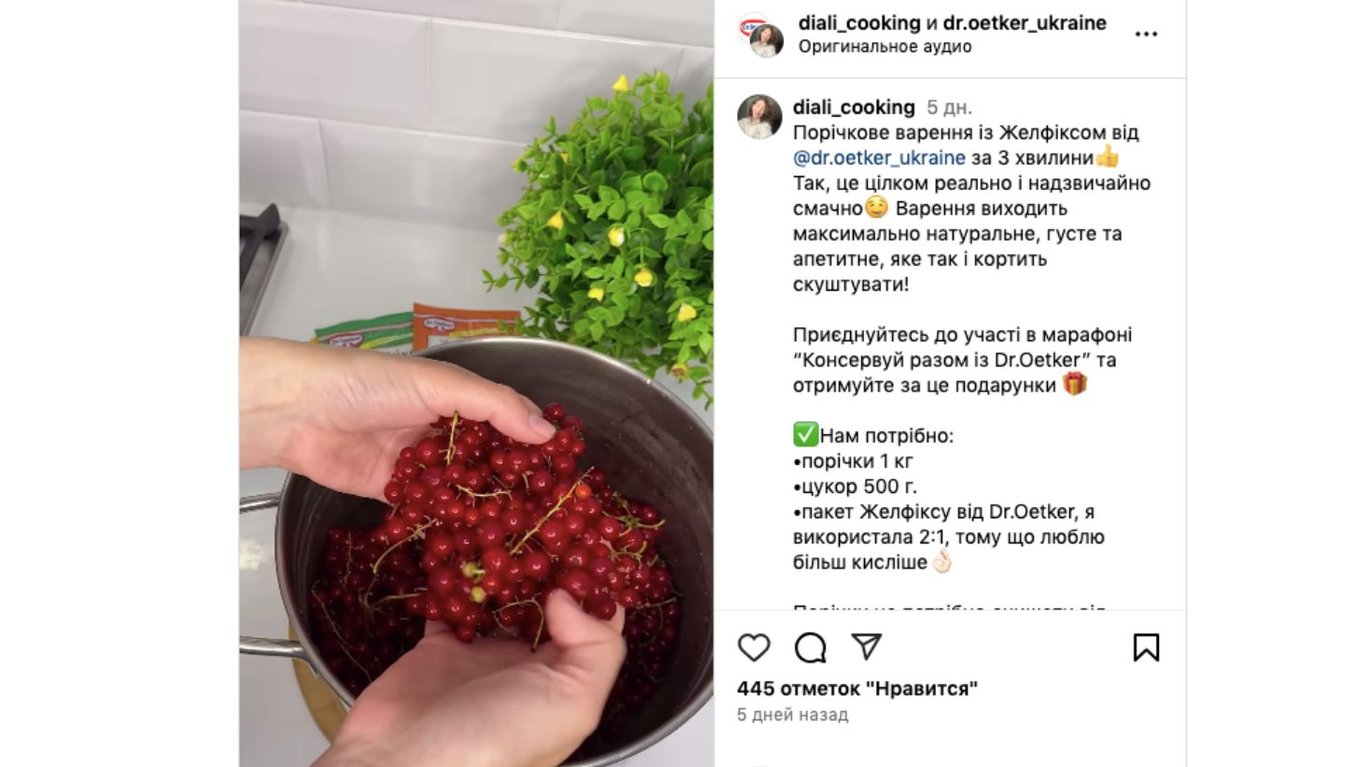View the 445 отметок "Нравится" likes list

click(x=857, y=688)
